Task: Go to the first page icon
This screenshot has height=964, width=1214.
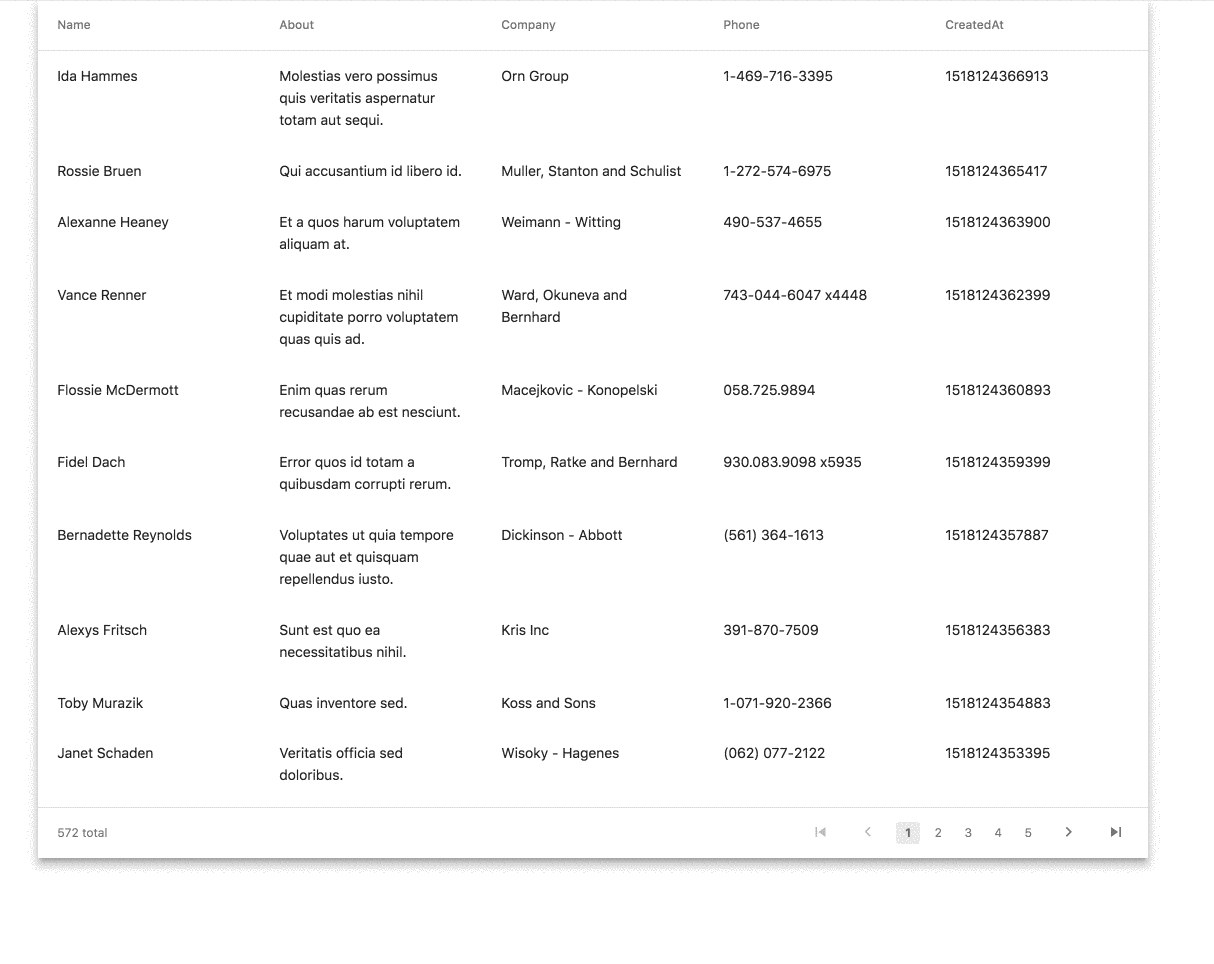Action: (820, 832)
